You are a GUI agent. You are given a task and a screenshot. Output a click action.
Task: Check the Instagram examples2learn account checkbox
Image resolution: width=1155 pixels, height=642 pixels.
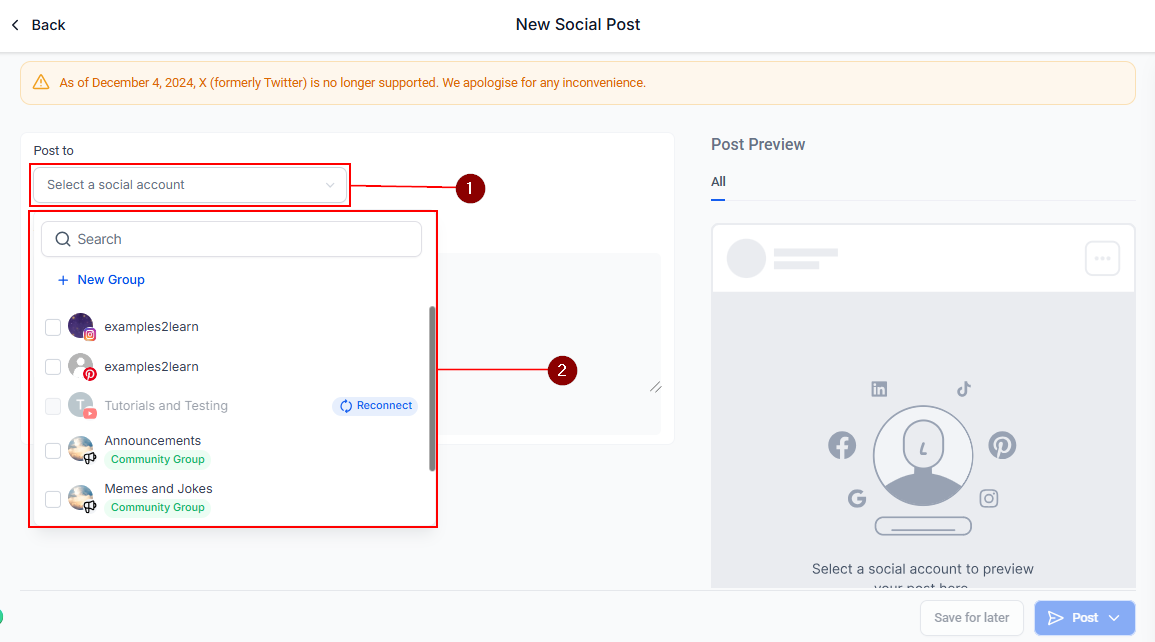pos(53,327)
